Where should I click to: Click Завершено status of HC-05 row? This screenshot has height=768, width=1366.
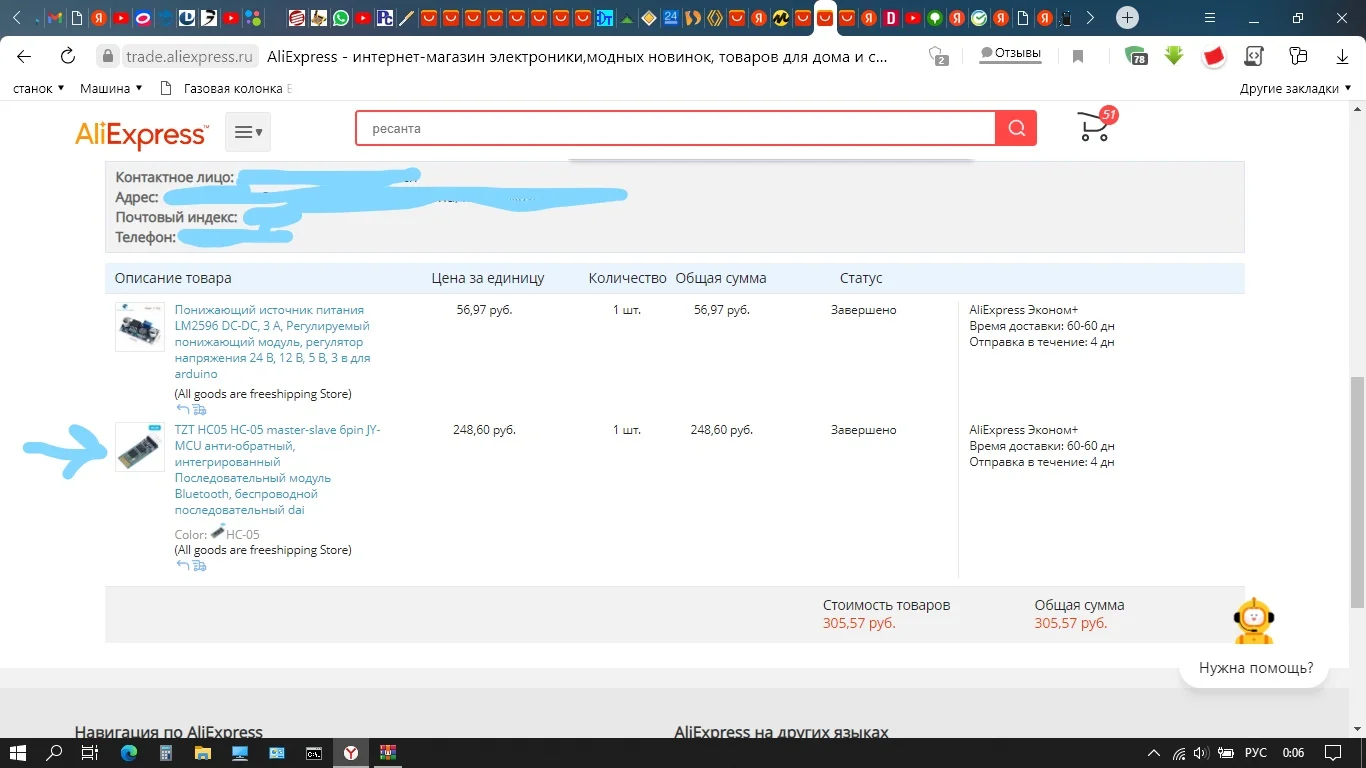(863, 430)
